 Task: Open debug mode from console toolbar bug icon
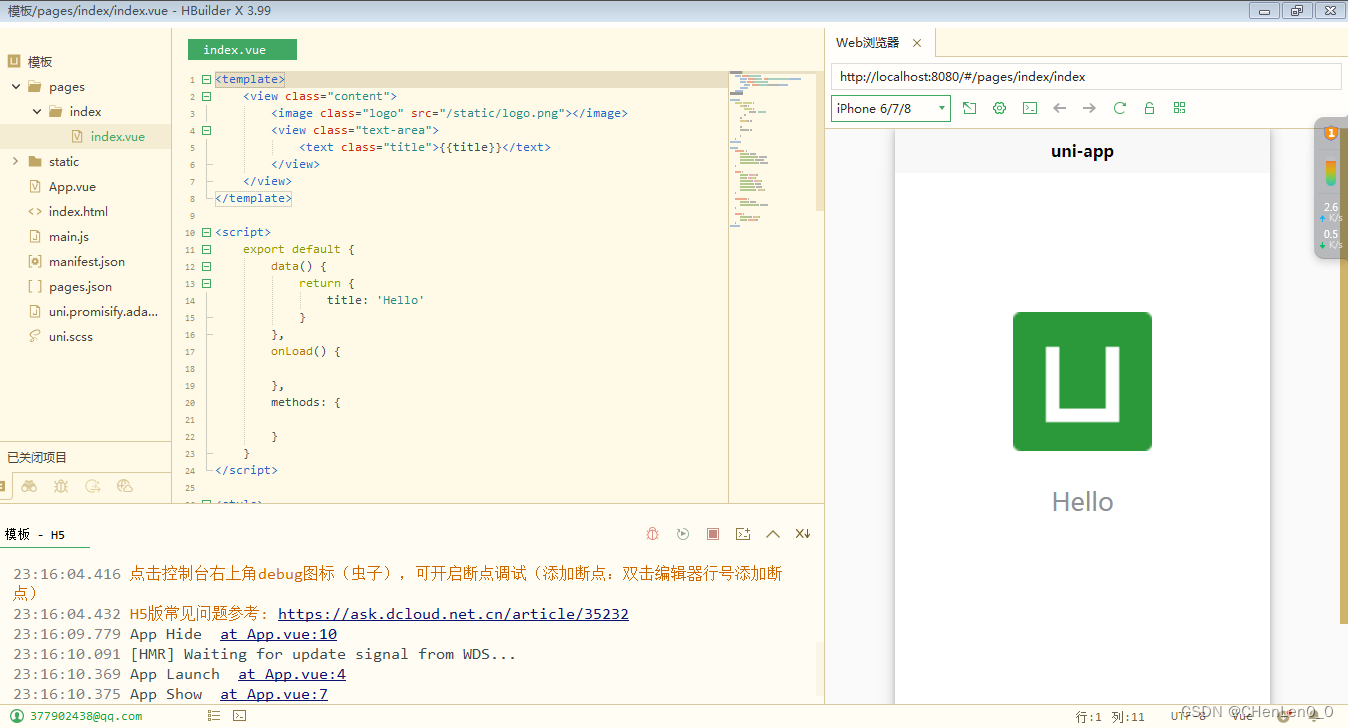[x=652, y=533]
